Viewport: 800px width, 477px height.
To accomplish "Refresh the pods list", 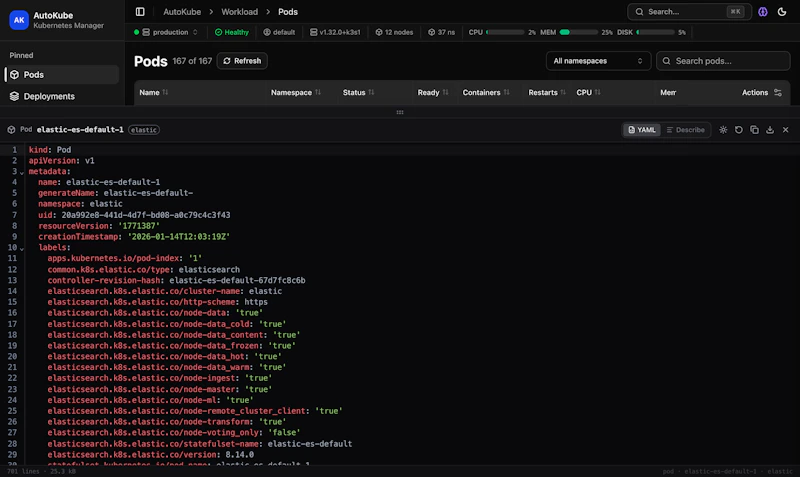I will pos(242,61).
